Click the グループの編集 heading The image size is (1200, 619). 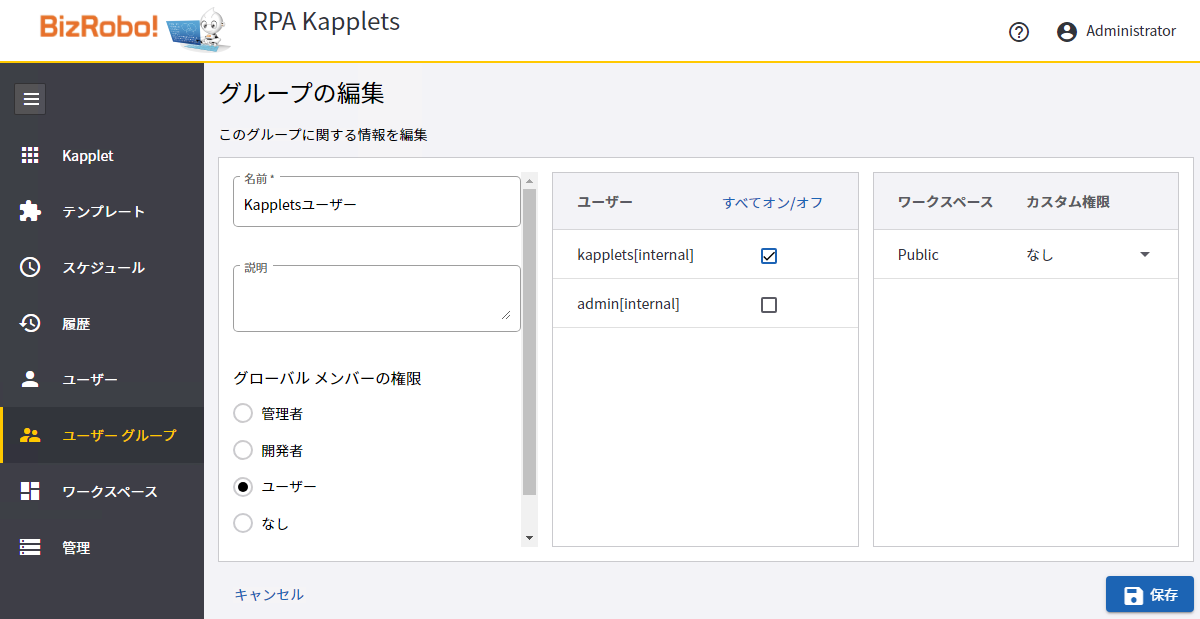302,93
